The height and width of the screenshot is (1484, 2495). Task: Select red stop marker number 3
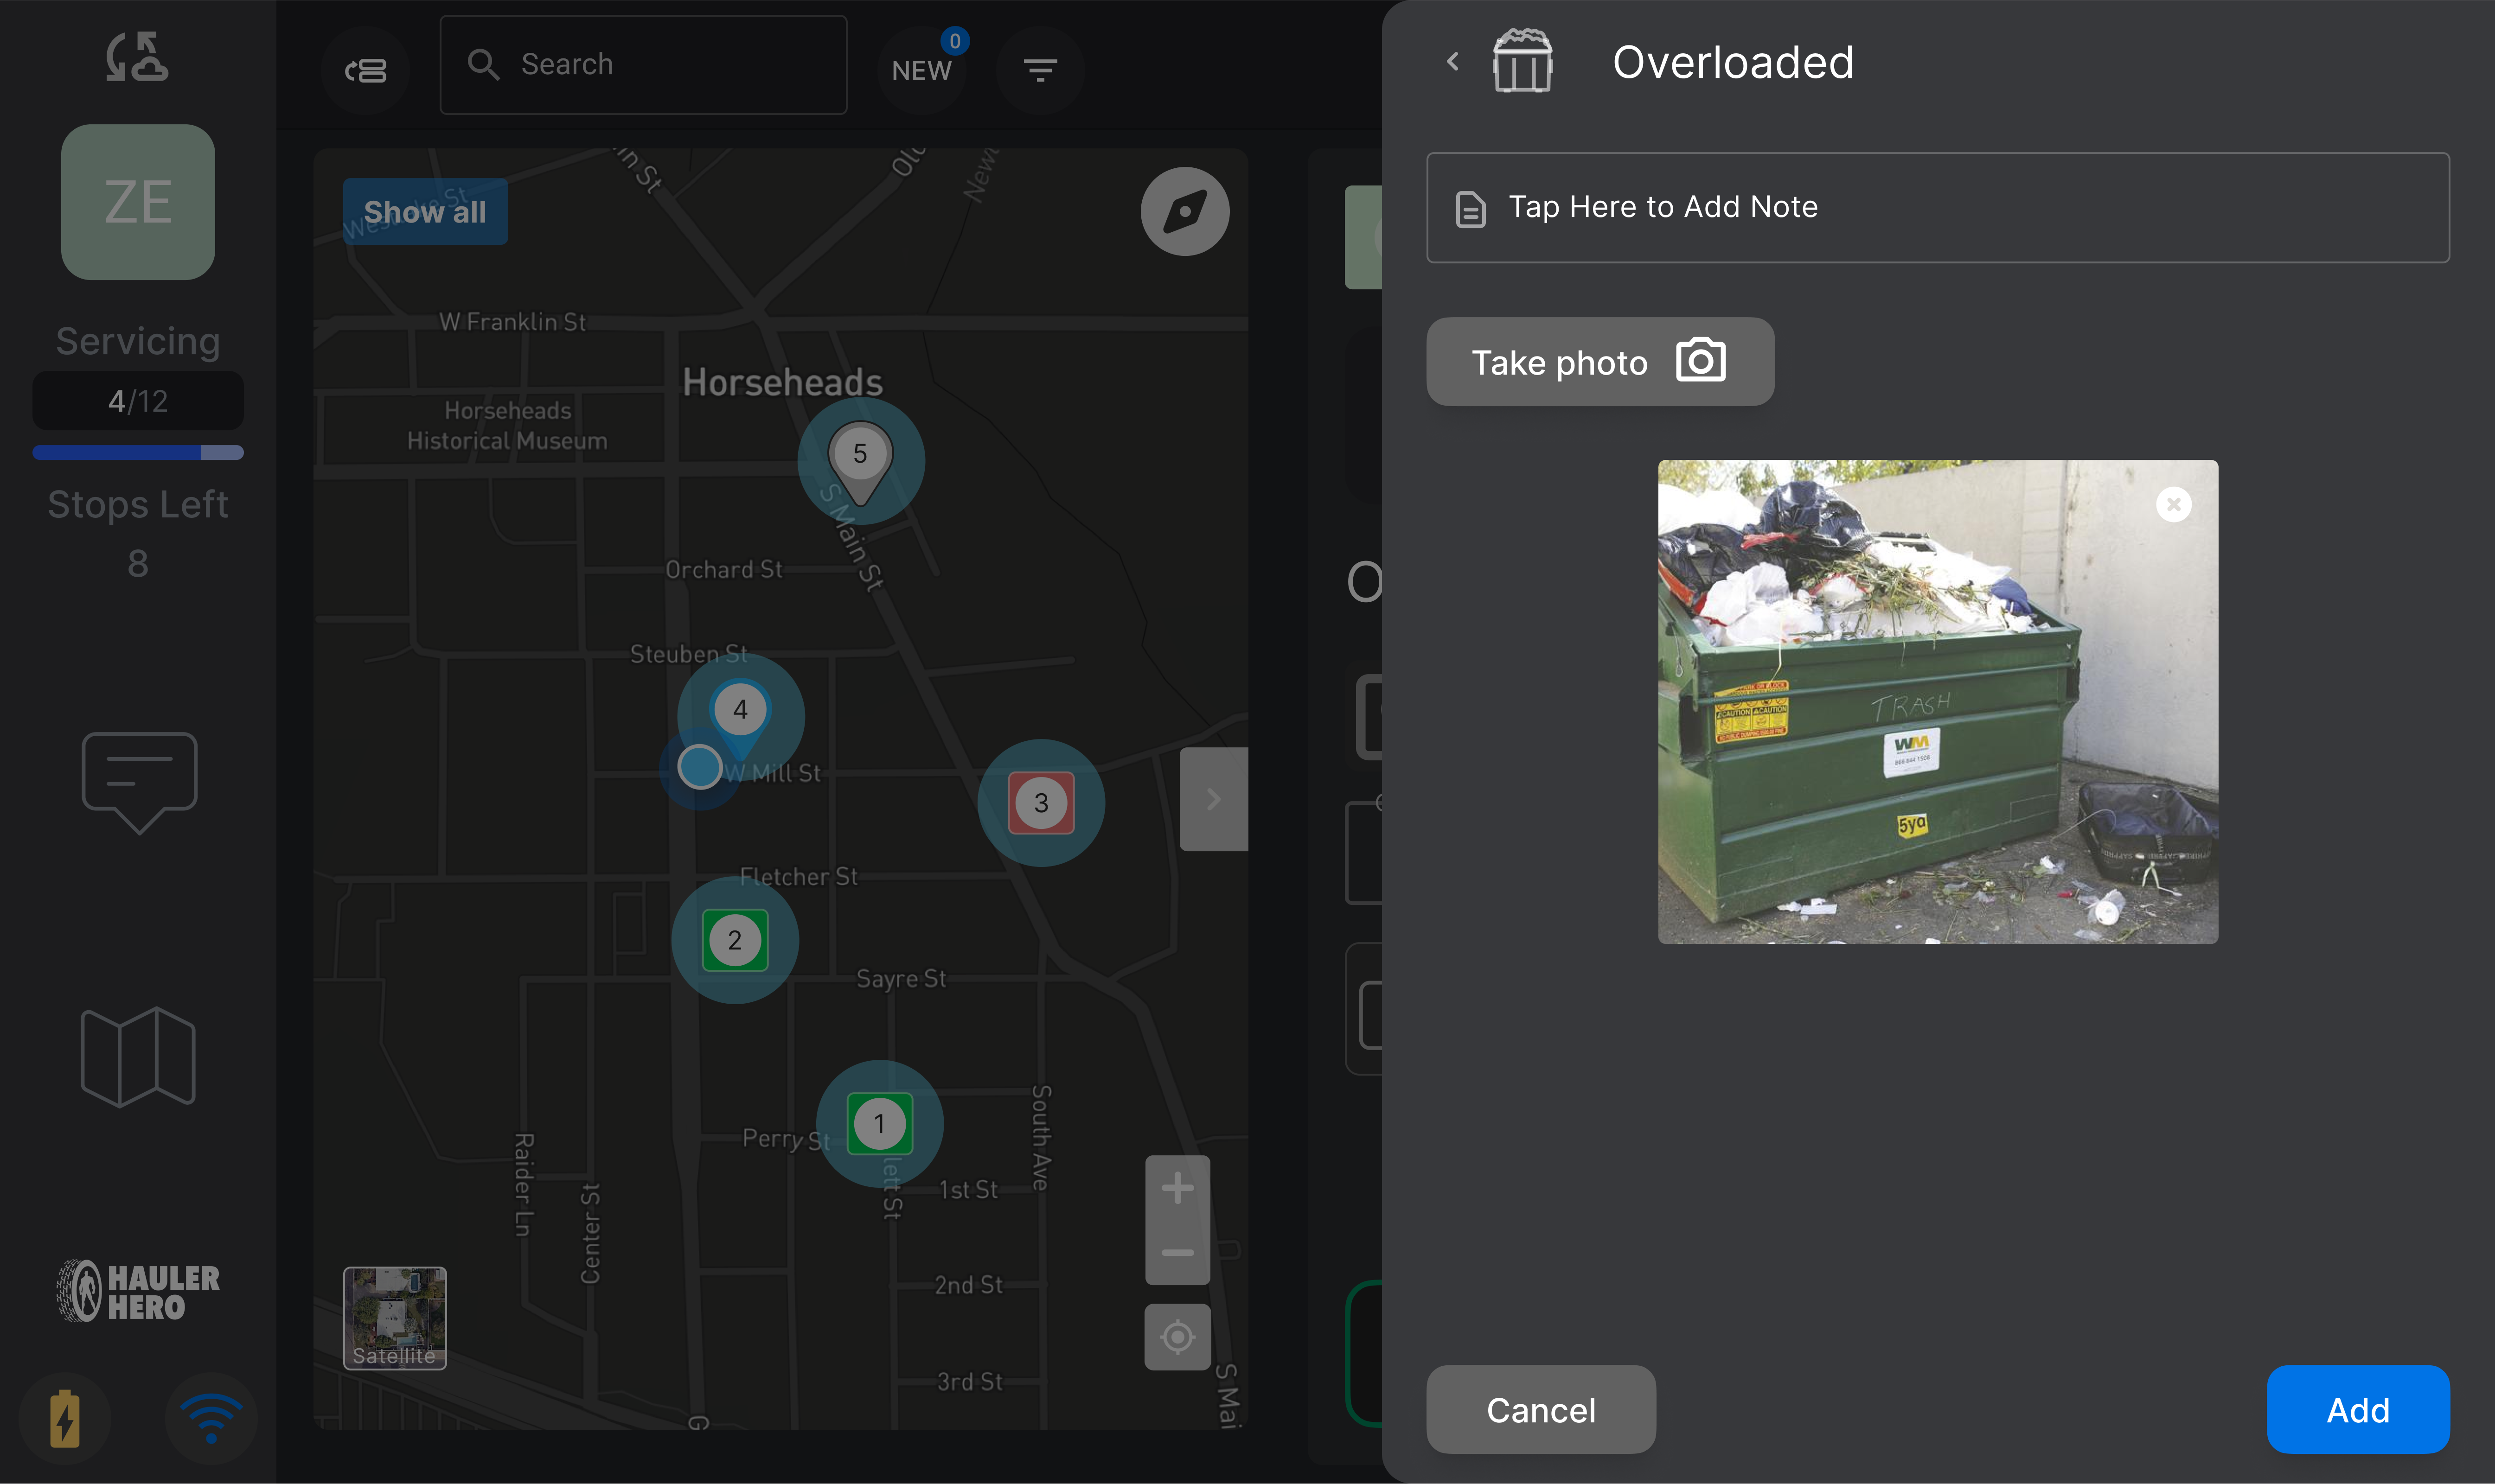point(1041,803)
